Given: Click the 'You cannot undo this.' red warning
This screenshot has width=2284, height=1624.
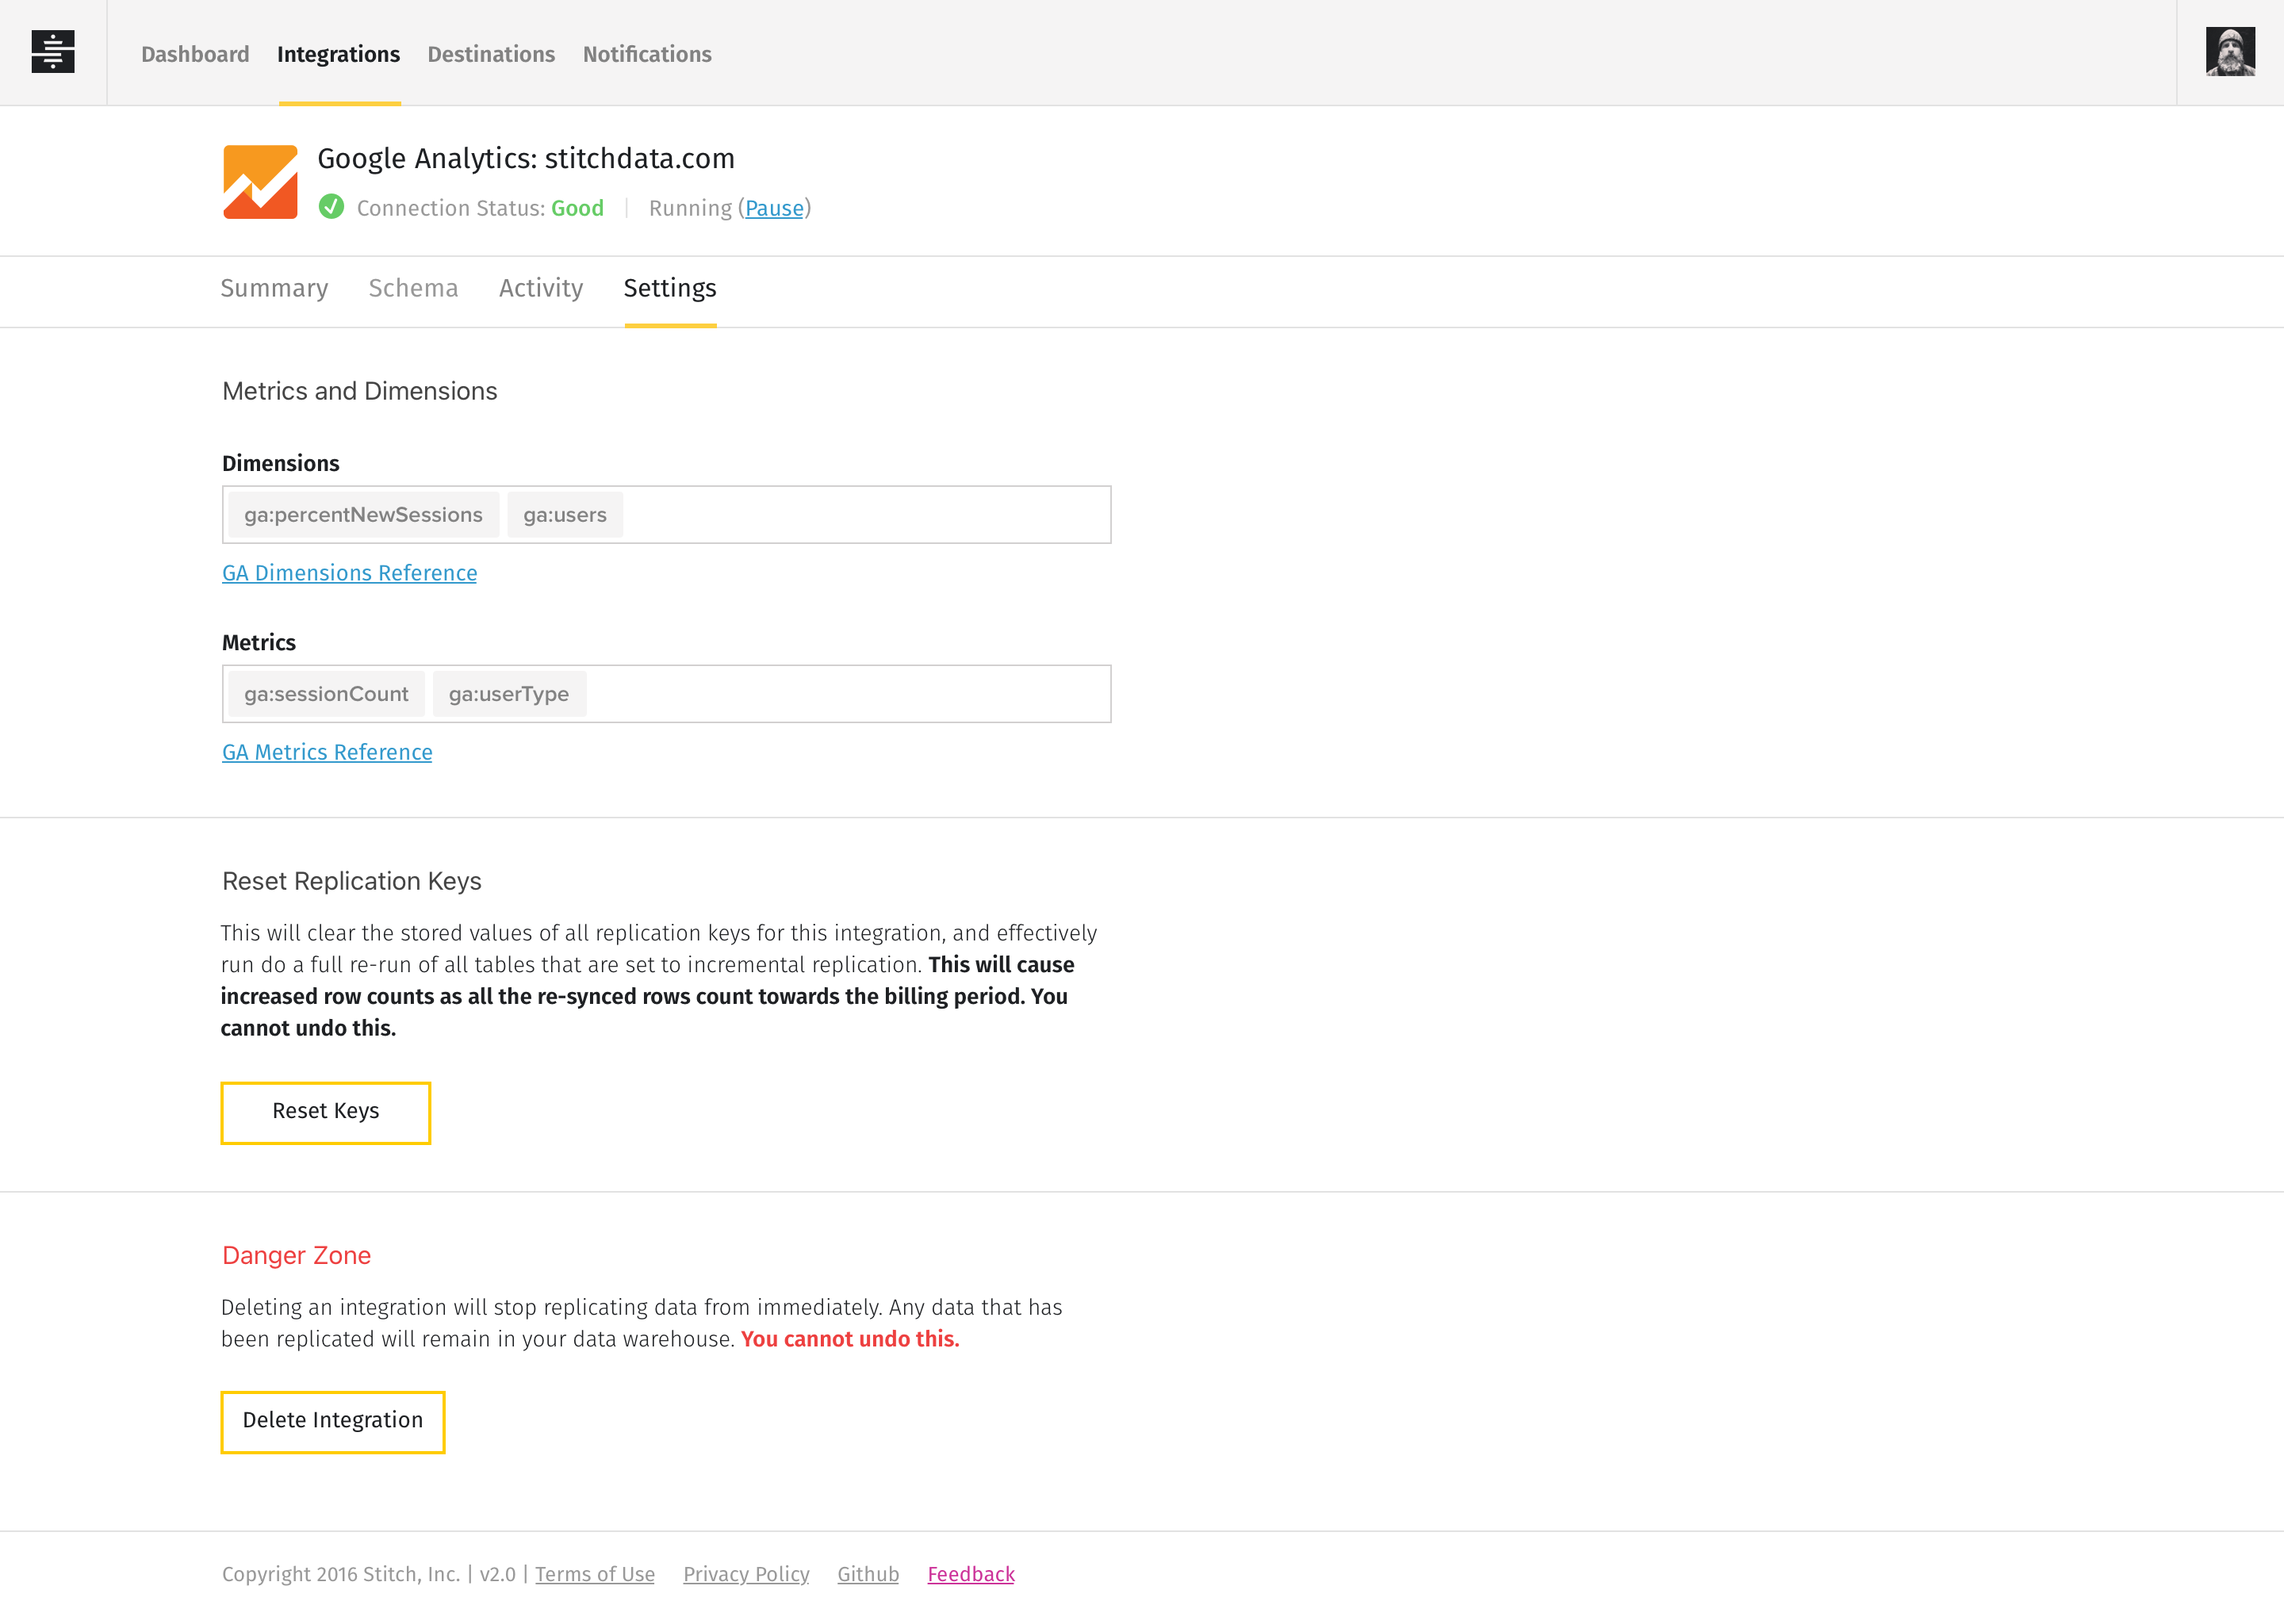Looking at the screenshot, I should tap(850, 1339).
